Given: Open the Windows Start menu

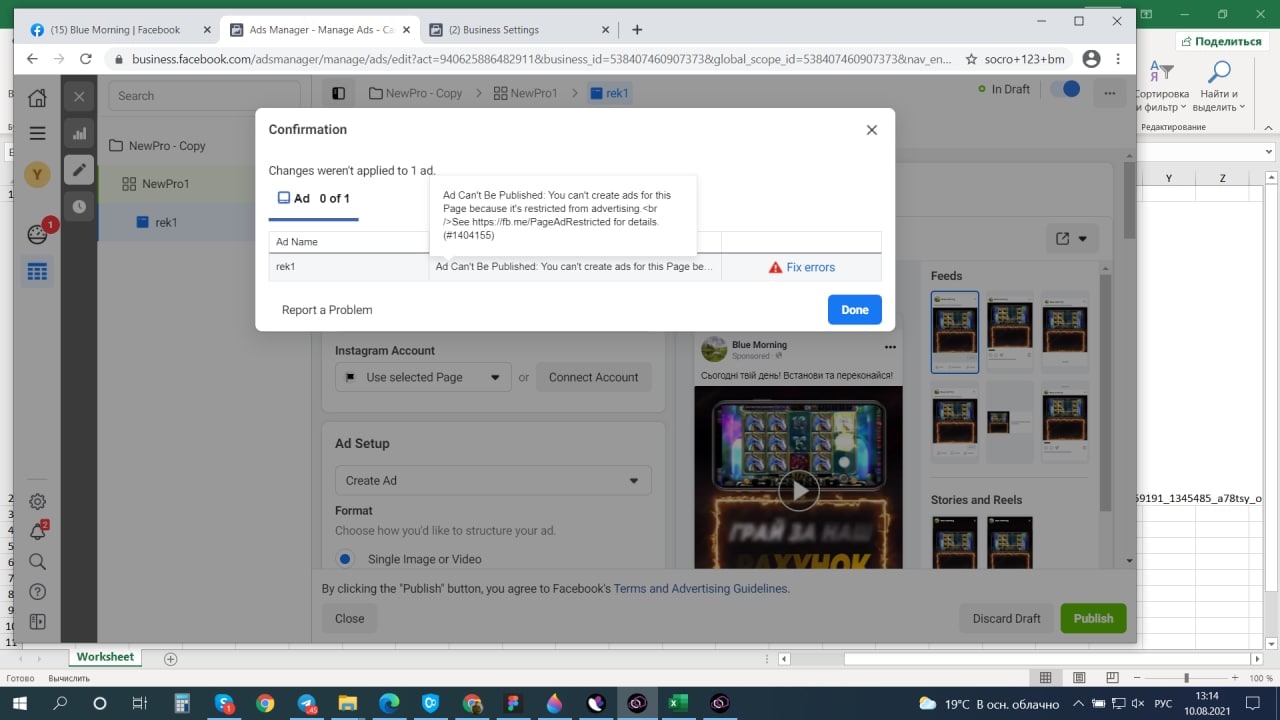Looking at the screenshot, I should (19, 703).
